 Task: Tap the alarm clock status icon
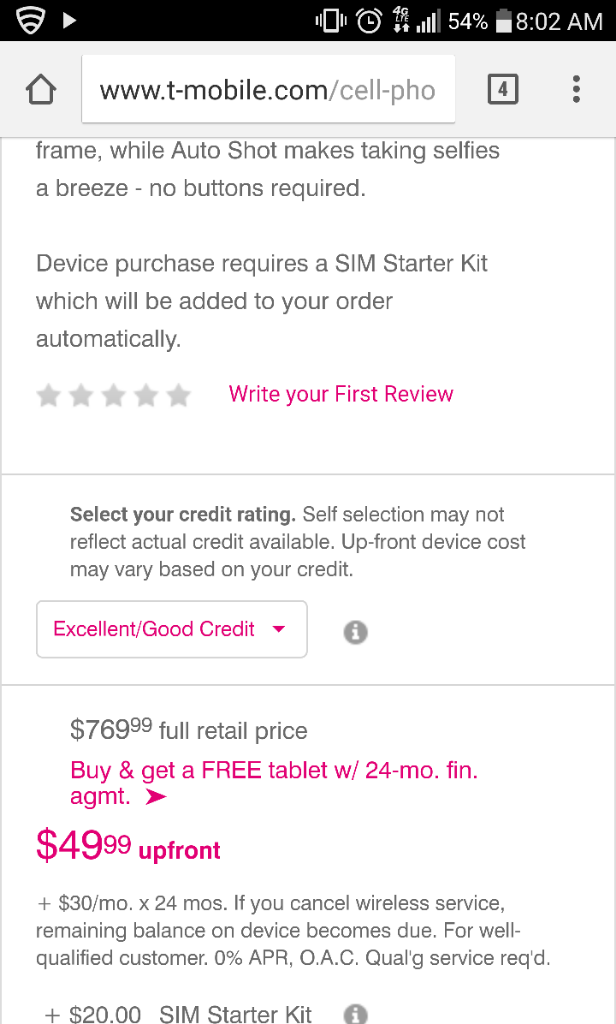click(369, 21)
